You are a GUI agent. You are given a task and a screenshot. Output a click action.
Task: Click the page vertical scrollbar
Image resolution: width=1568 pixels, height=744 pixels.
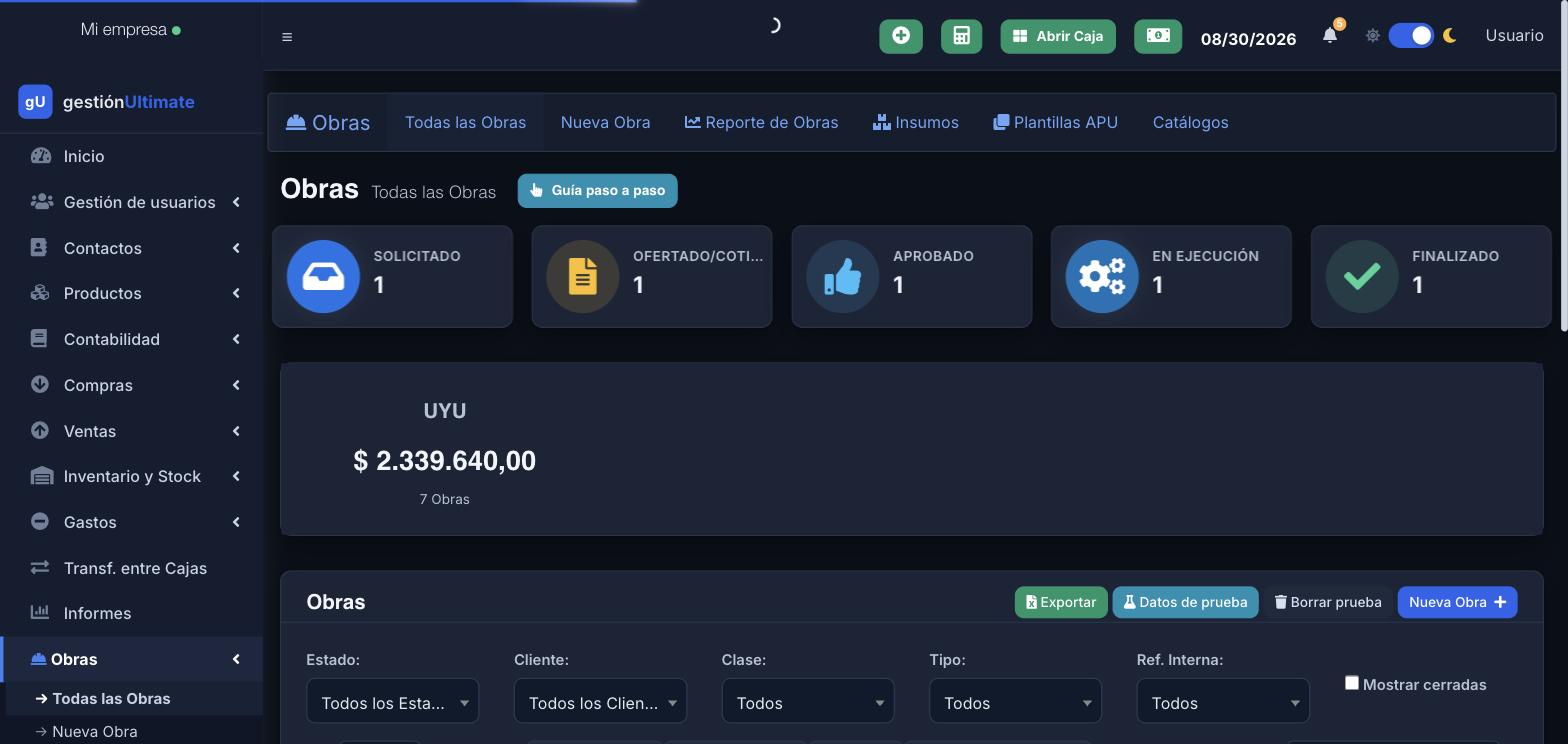pyautogui.click(x=1564, y=165)
